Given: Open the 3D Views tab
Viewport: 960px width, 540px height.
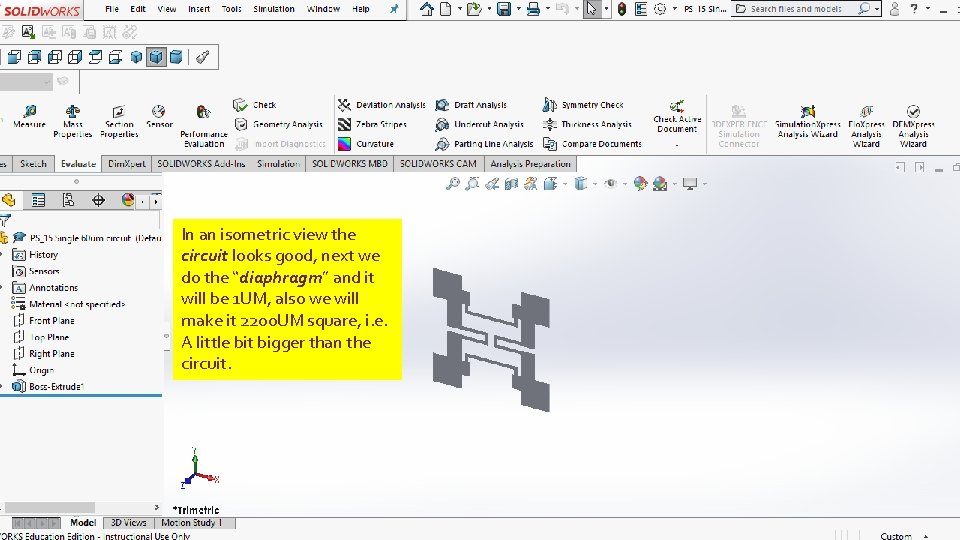Looking at the screenshot, I should click(x=129, y=523).
